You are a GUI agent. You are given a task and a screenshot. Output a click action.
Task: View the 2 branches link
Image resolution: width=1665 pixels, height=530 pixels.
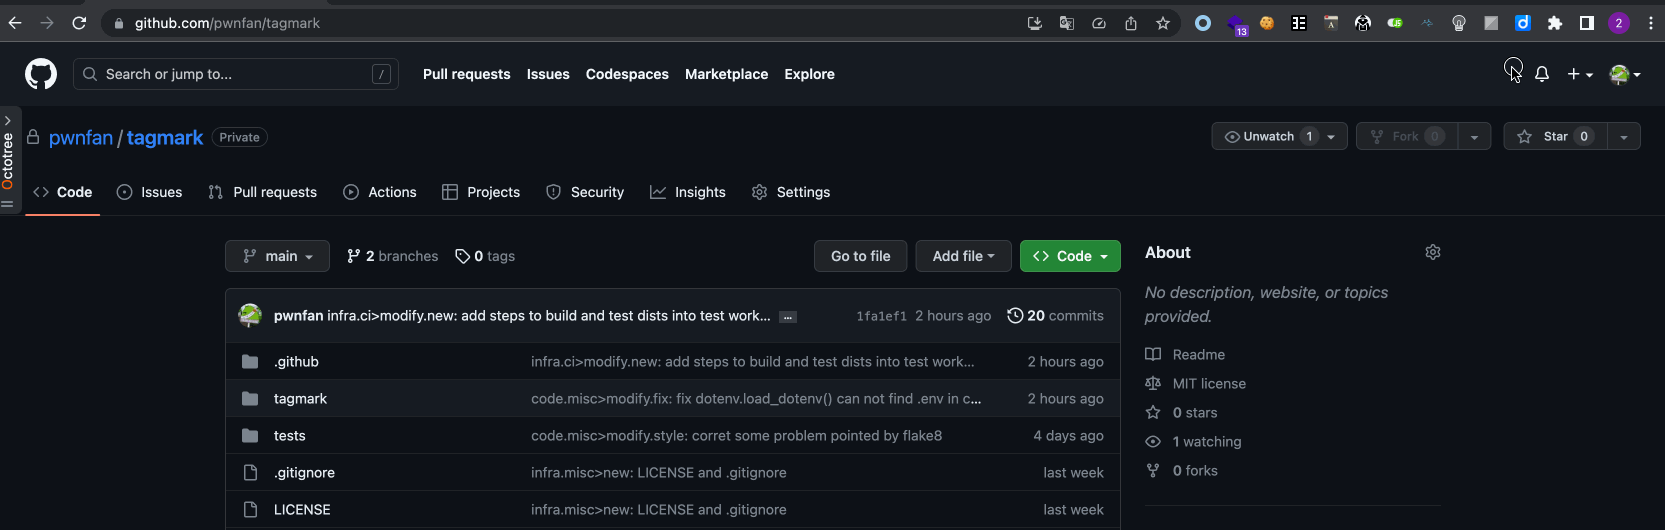pyautogui.click(x=392, y=256)
